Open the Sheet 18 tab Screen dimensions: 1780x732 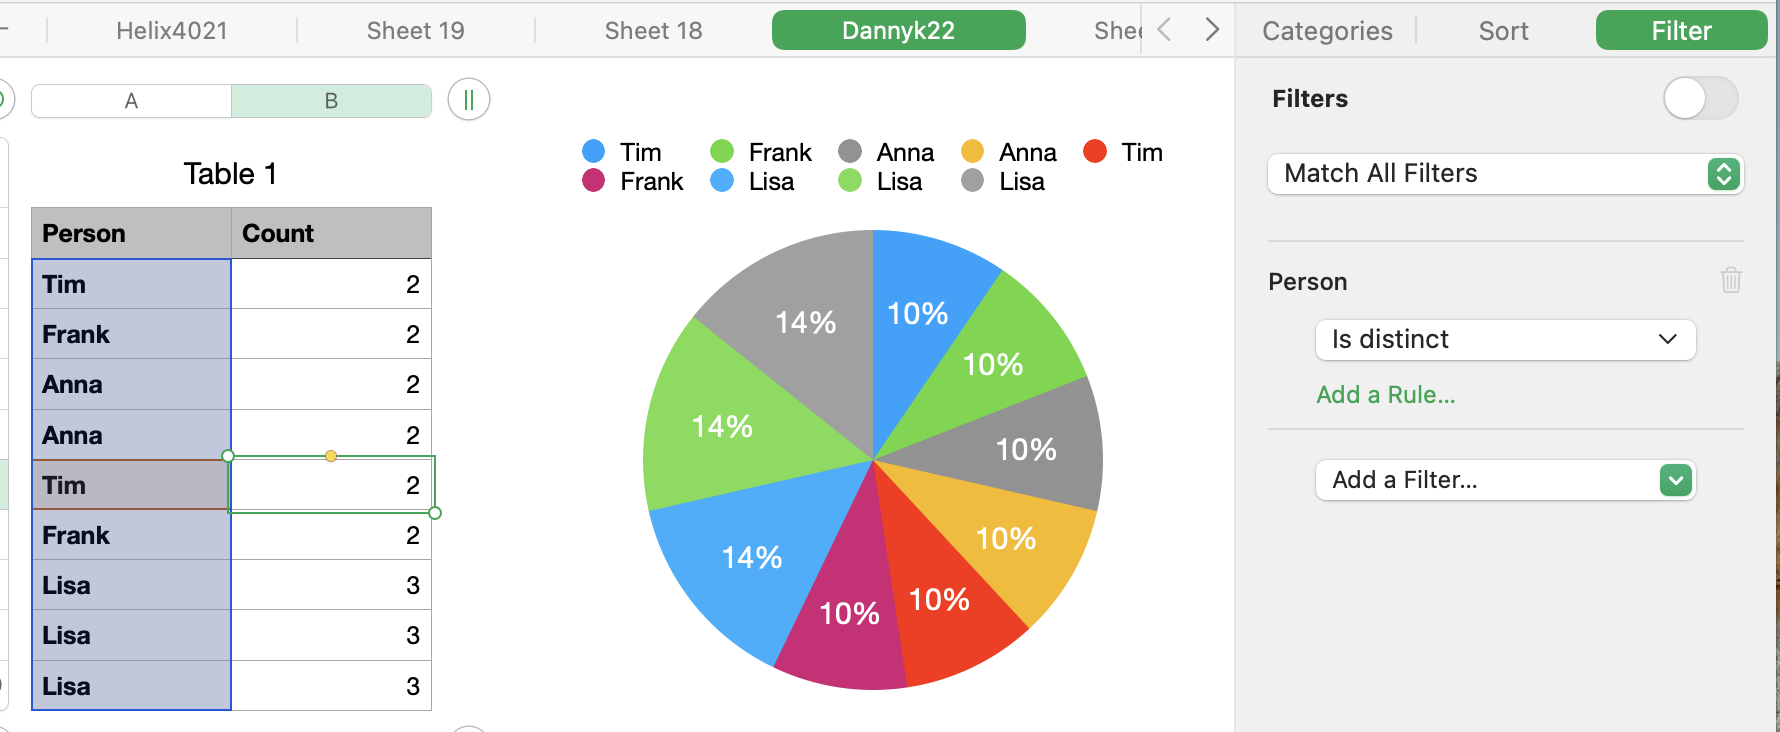click(653, 31)
